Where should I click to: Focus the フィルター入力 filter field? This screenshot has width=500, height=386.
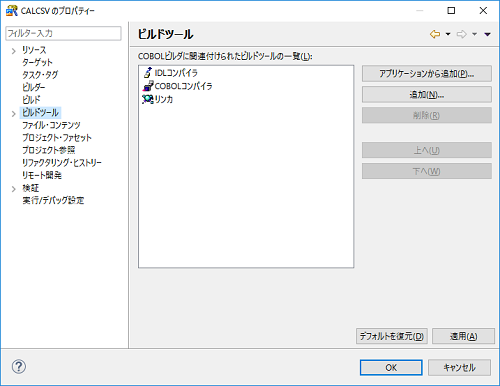[63, 33]
